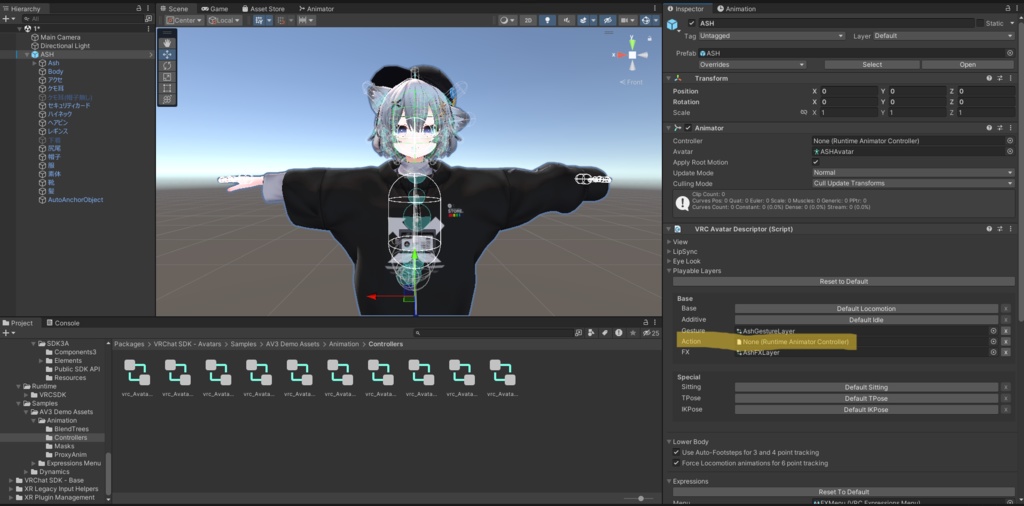Select the Hand (View) tool in Scene

167,43
